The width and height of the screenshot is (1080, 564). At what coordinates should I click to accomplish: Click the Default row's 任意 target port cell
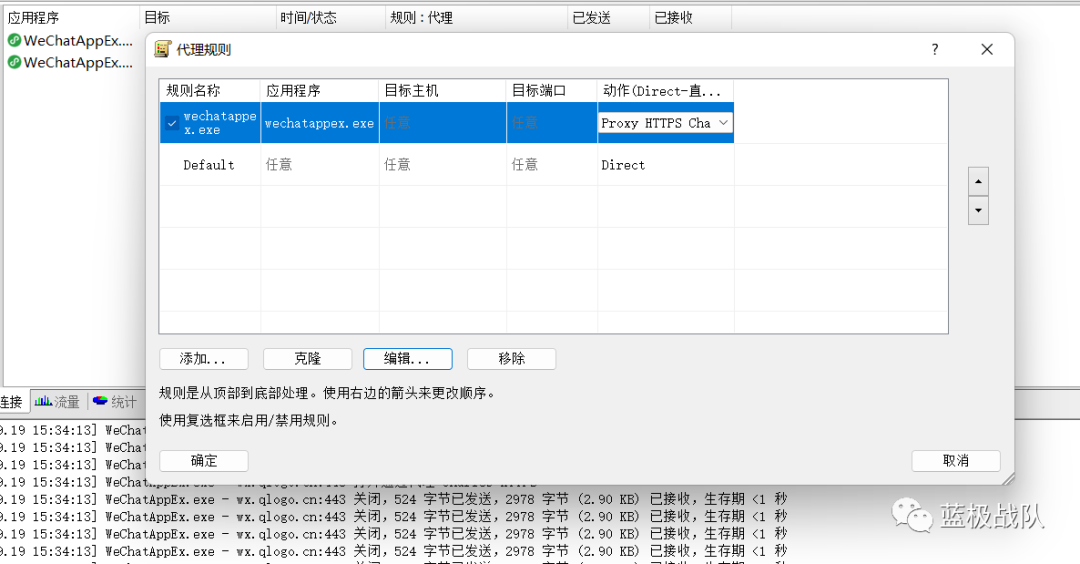coord(552,165)
